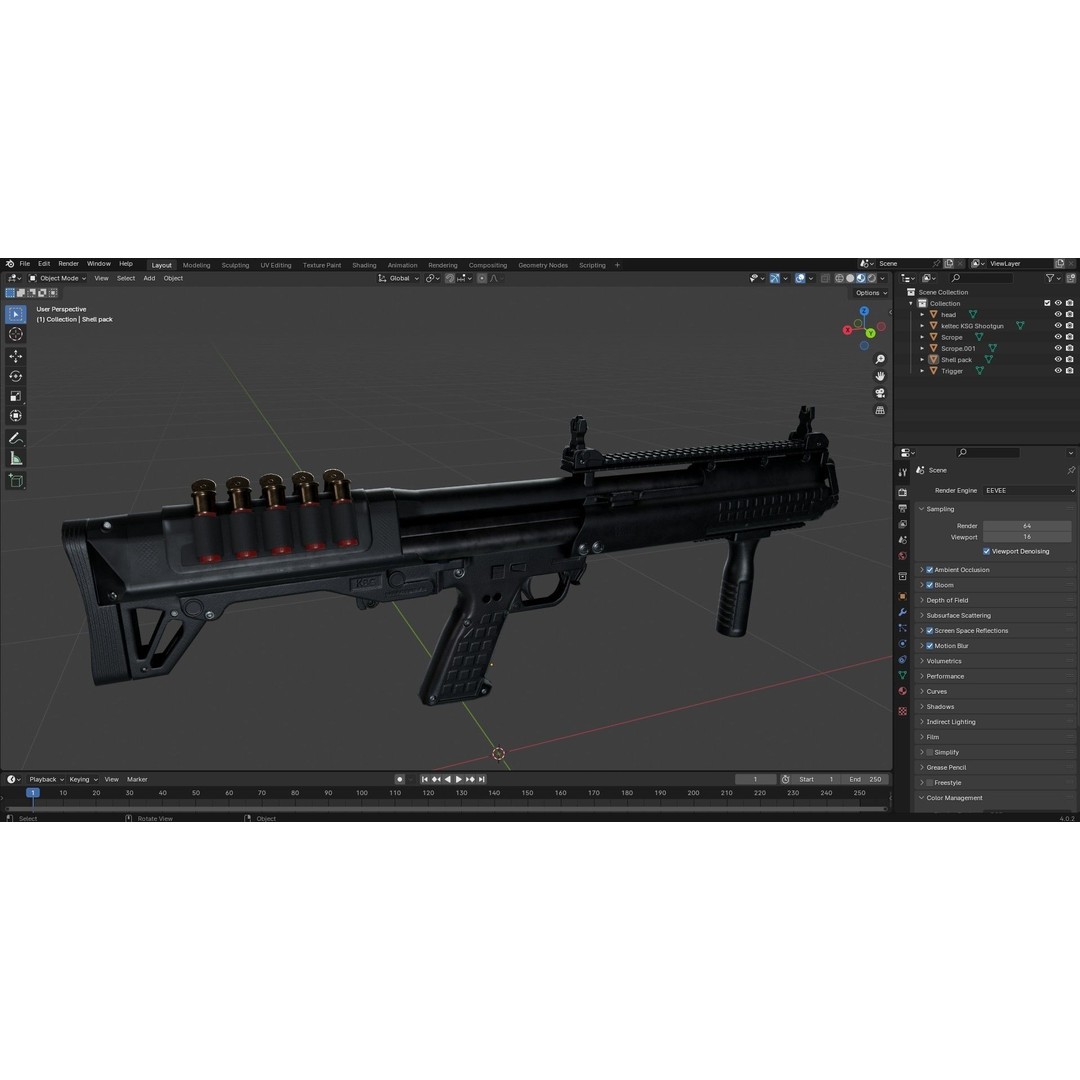Click the current frame number field
1080x1080 pixels.
pyautogui.click(x=756, y=779)
